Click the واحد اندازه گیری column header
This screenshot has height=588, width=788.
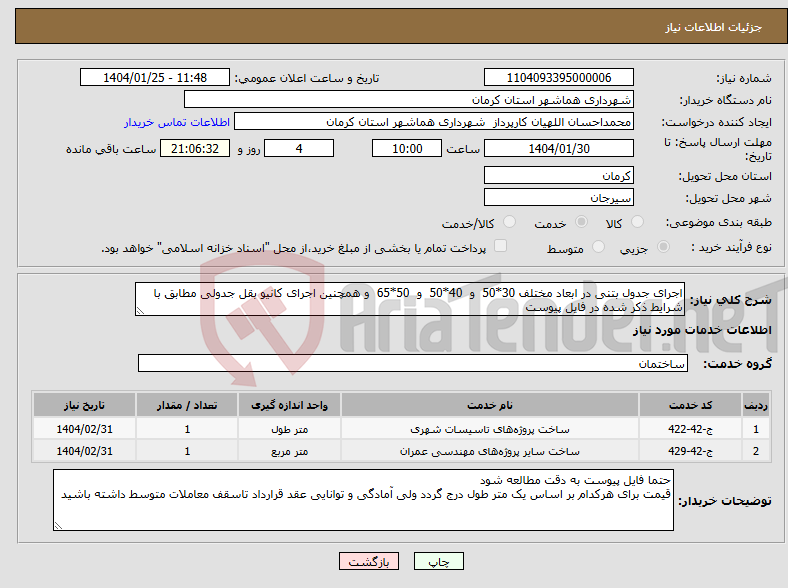click(289, 405)
